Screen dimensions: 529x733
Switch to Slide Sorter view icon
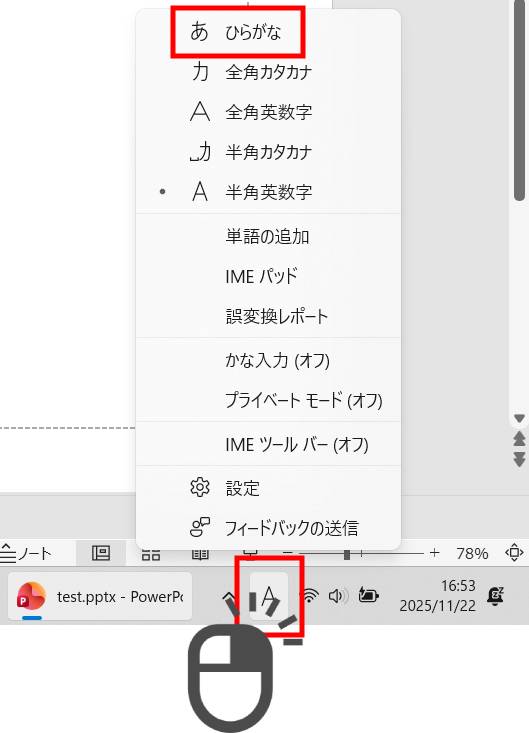[x=150, y=555]
